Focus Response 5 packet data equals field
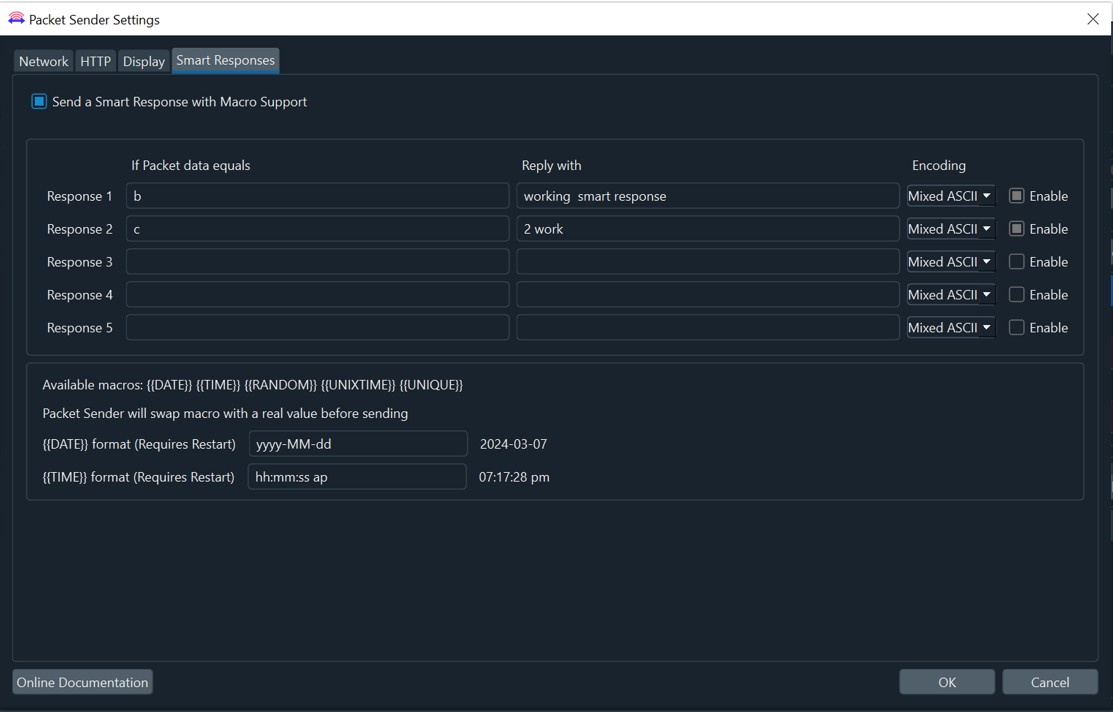1113x712 pixels. [317, 327]
